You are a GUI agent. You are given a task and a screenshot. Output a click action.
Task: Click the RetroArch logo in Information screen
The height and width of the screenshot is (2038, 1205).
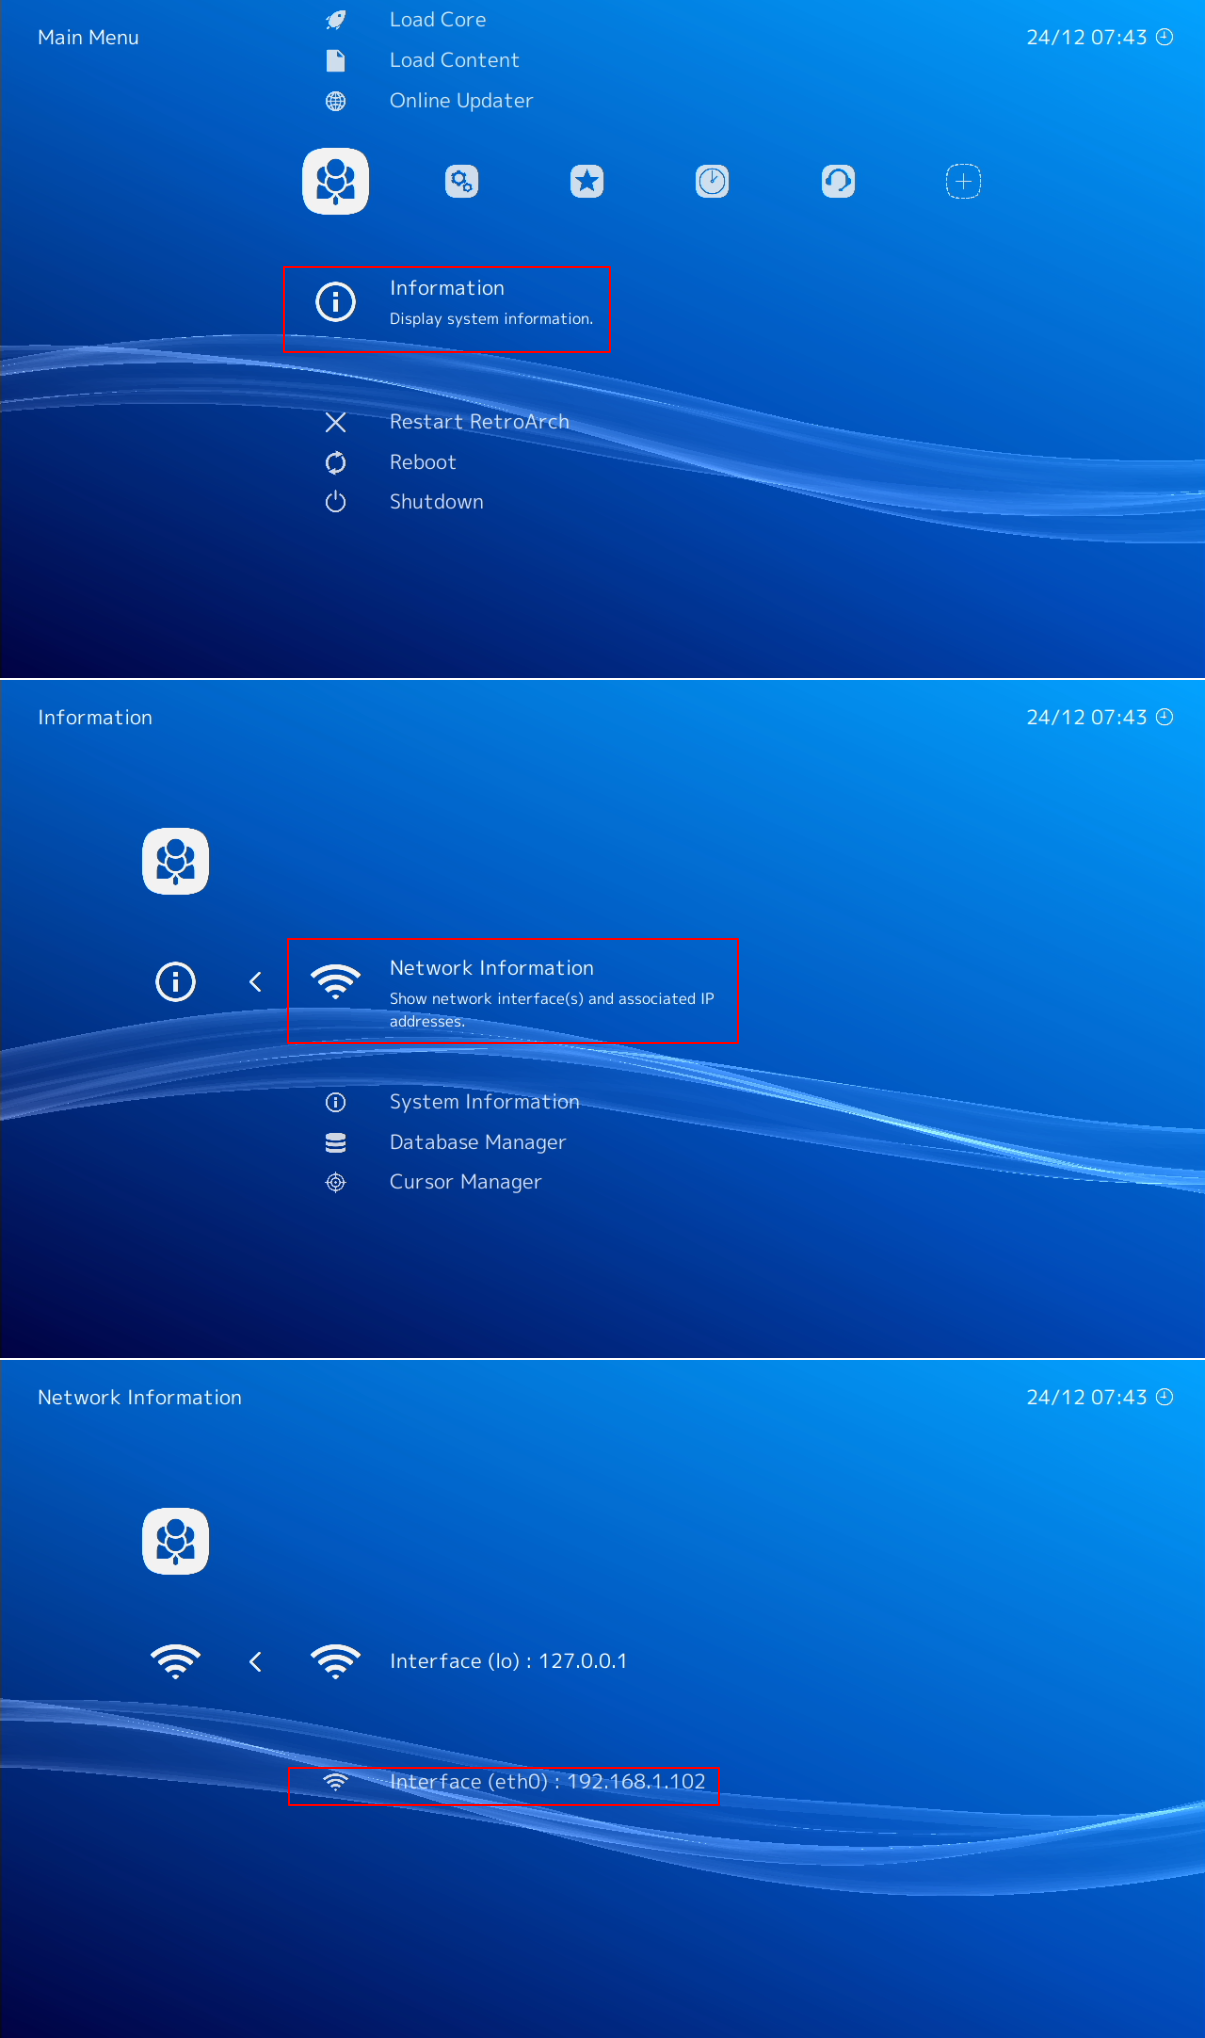[x=175, y=861]
